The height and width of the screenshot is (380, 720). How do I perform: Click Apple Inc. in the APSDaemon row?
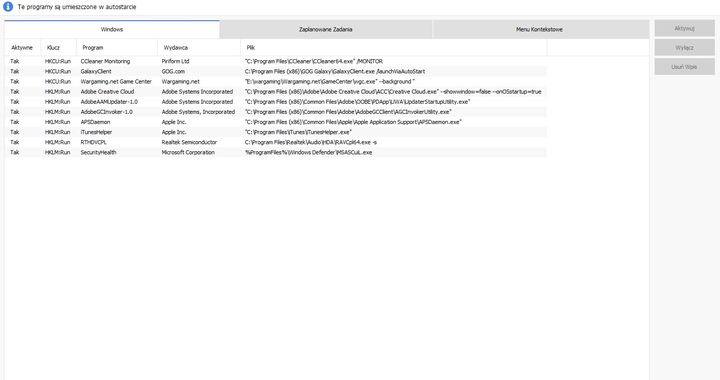pyautogui.click(x=174, y=122)
